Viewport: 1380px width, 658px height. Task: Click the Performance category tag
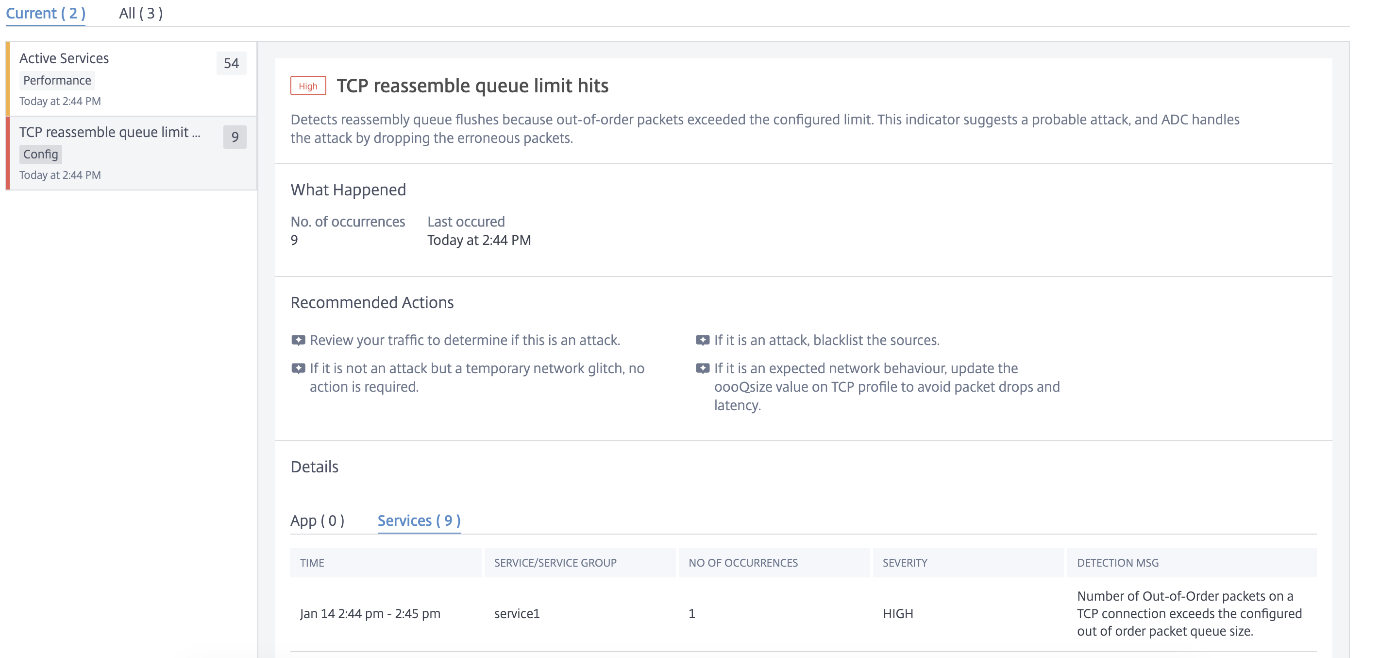(x=57, y=81)
